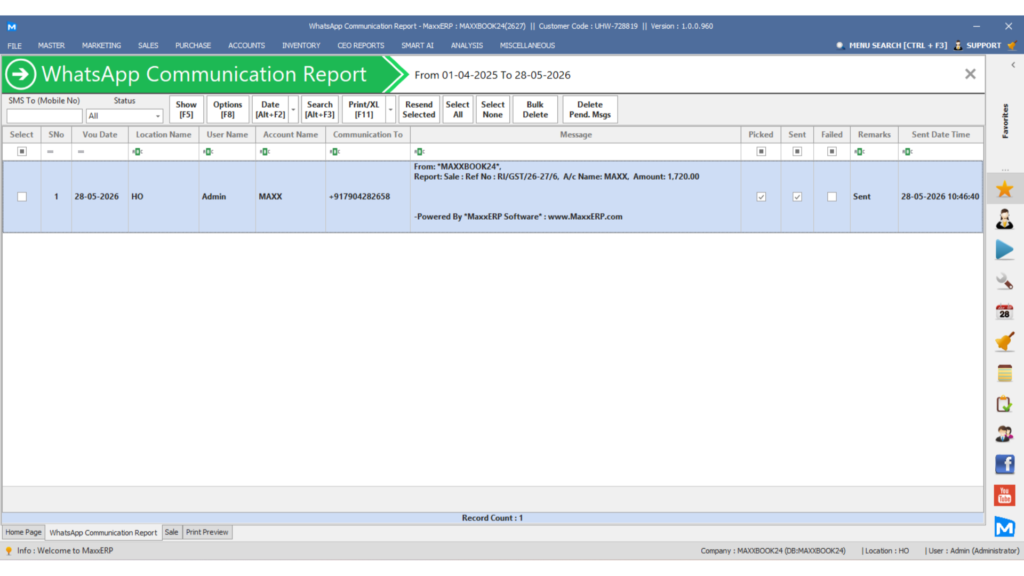Click the filter icon under User Name
1024x576 pixels.
click(x=208, y=152)
